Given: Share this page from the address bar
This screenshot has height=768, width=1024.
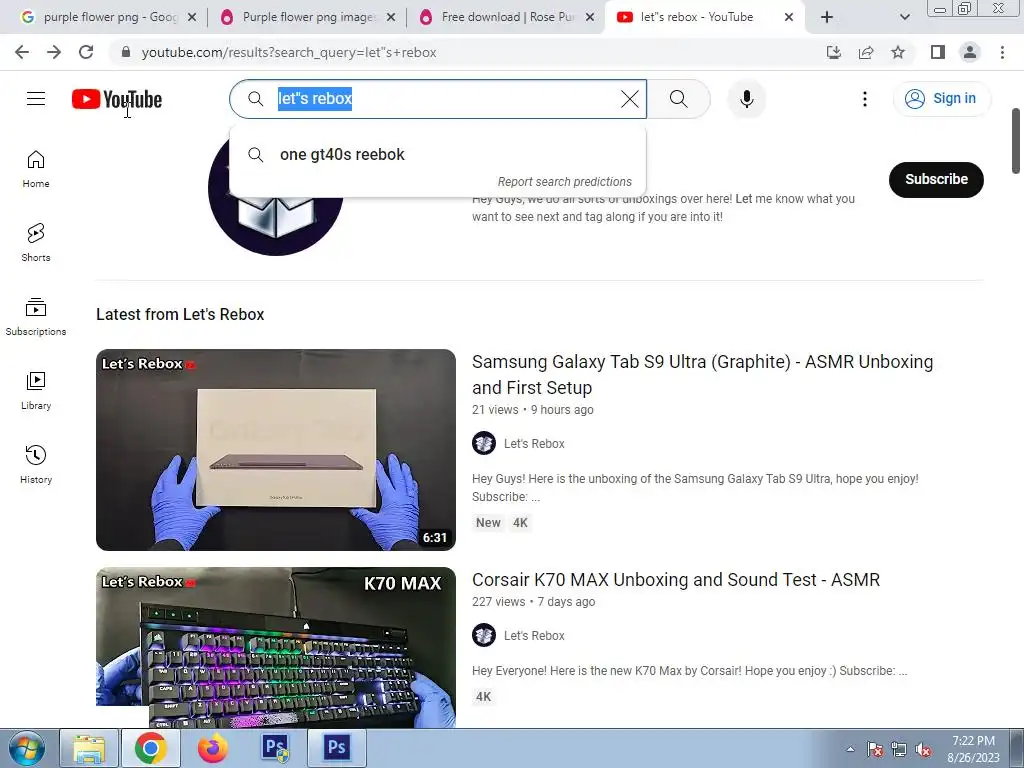Looking at the screenshot, I should [866, 52].
